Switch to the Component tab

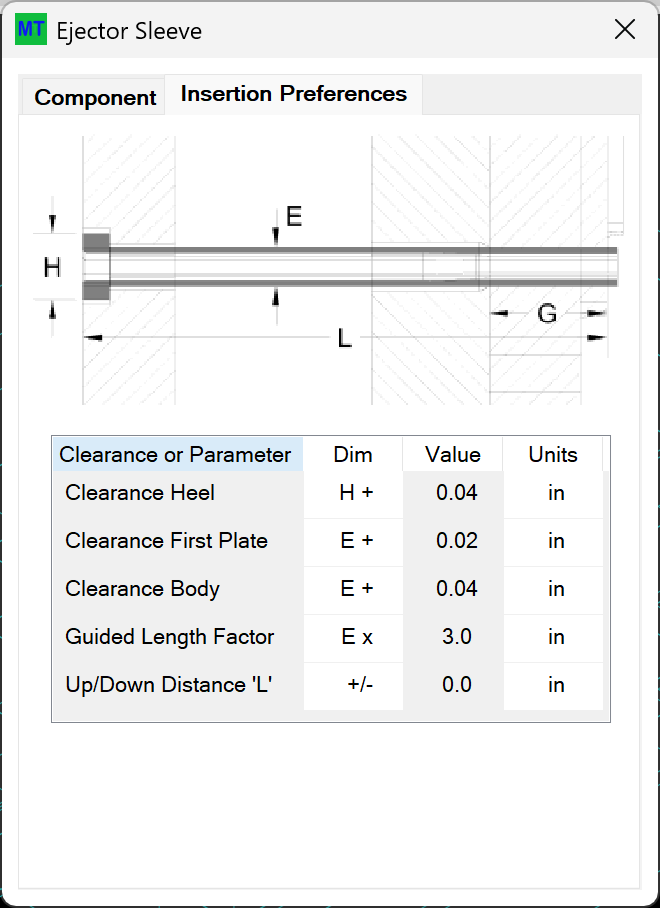(x=94, y=97)
